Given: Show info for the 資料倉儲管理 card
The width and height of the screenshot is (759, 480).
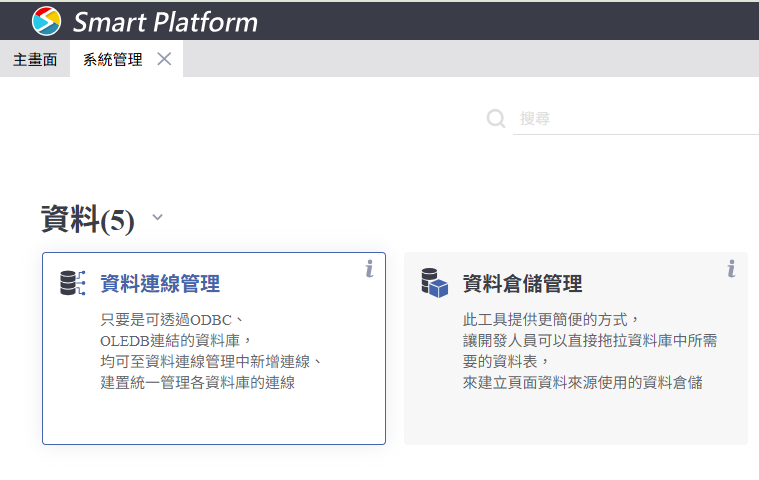Looking at the screenshot, I should tap(731, 268).
